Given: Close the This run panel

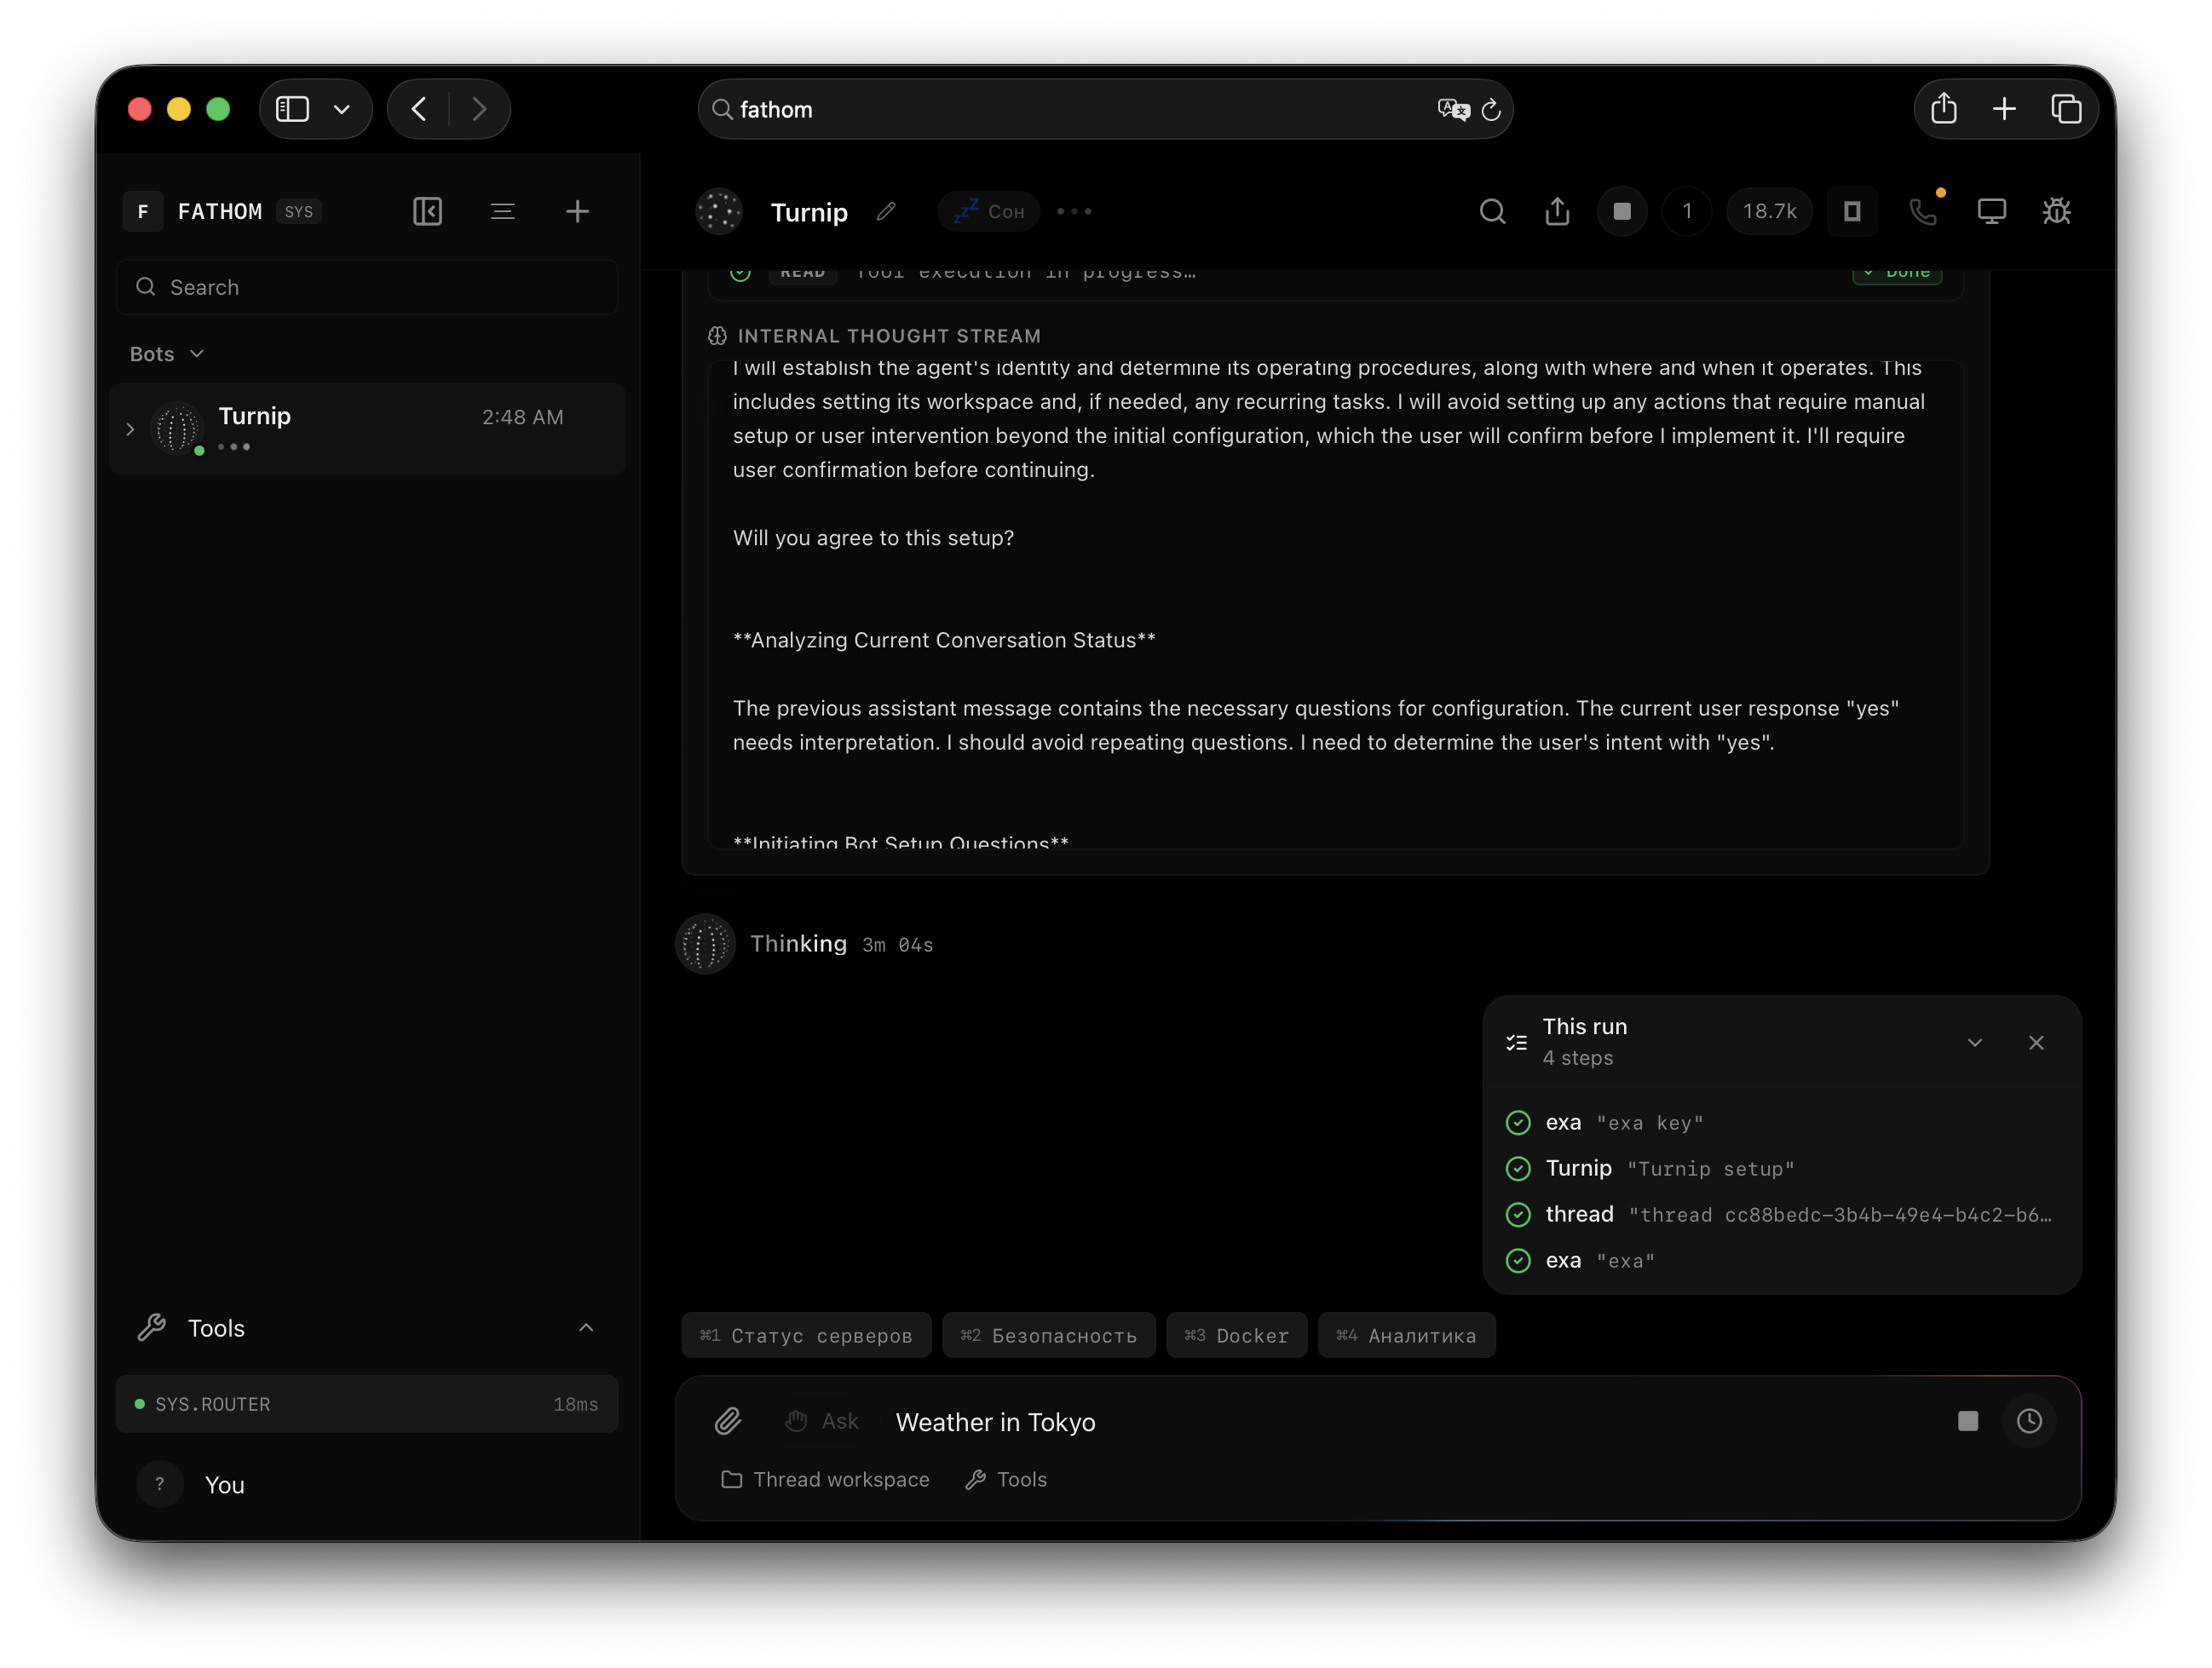Looking at the screenshot, I should pyautogui.click(x=2036, y=1043).
